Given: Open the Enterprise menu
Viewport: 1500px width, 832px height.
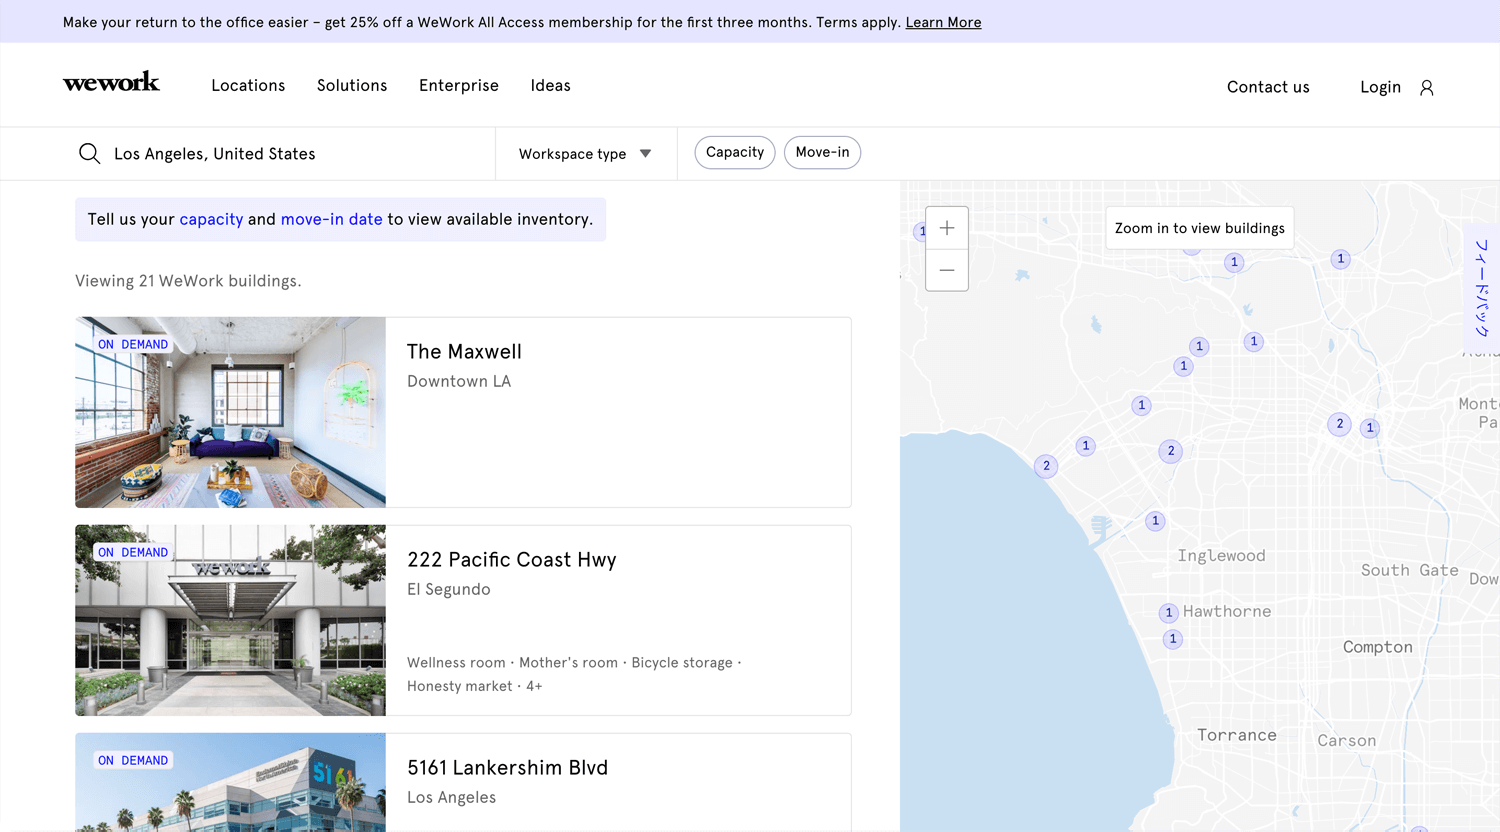Looking at the screenshot, I should [x=459, y=86].
